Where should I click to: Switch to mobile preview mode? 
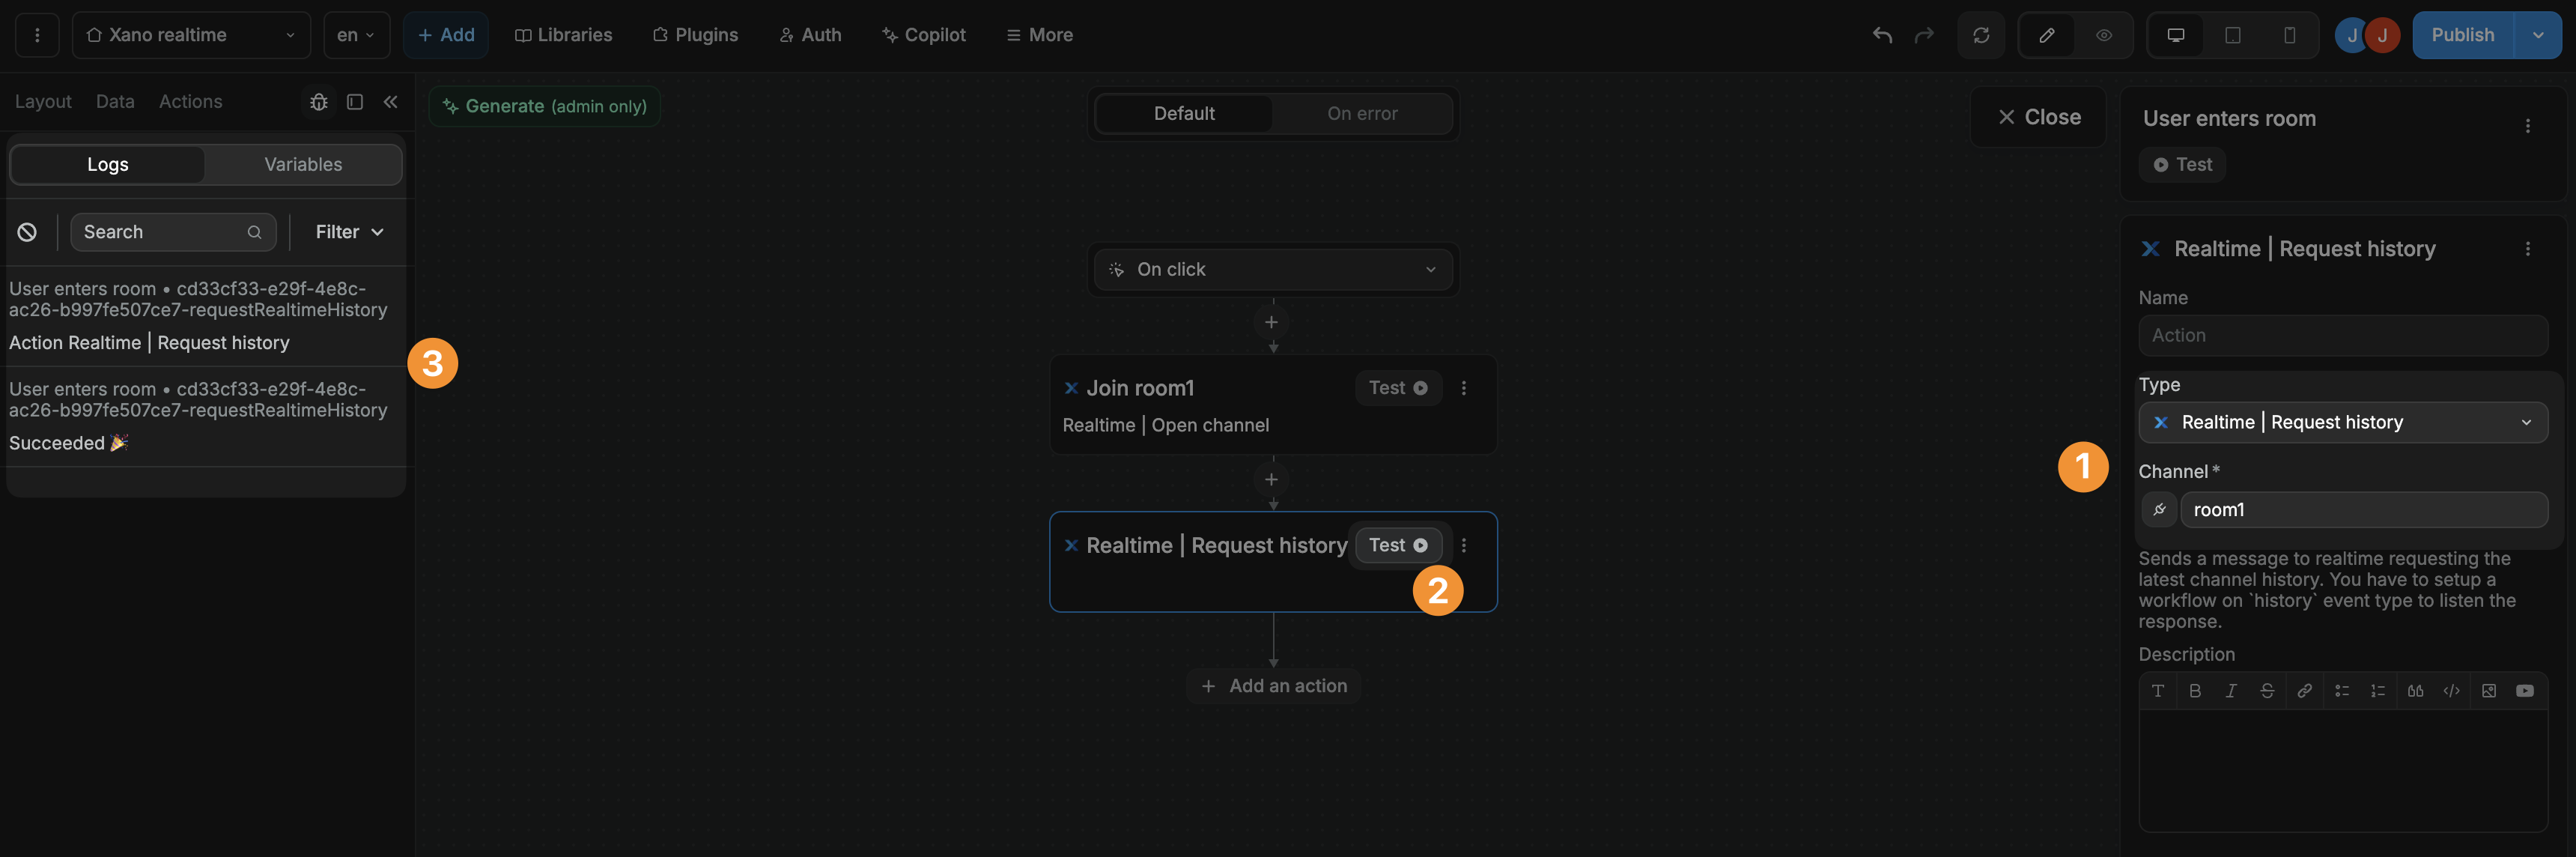pos(2290,35)
